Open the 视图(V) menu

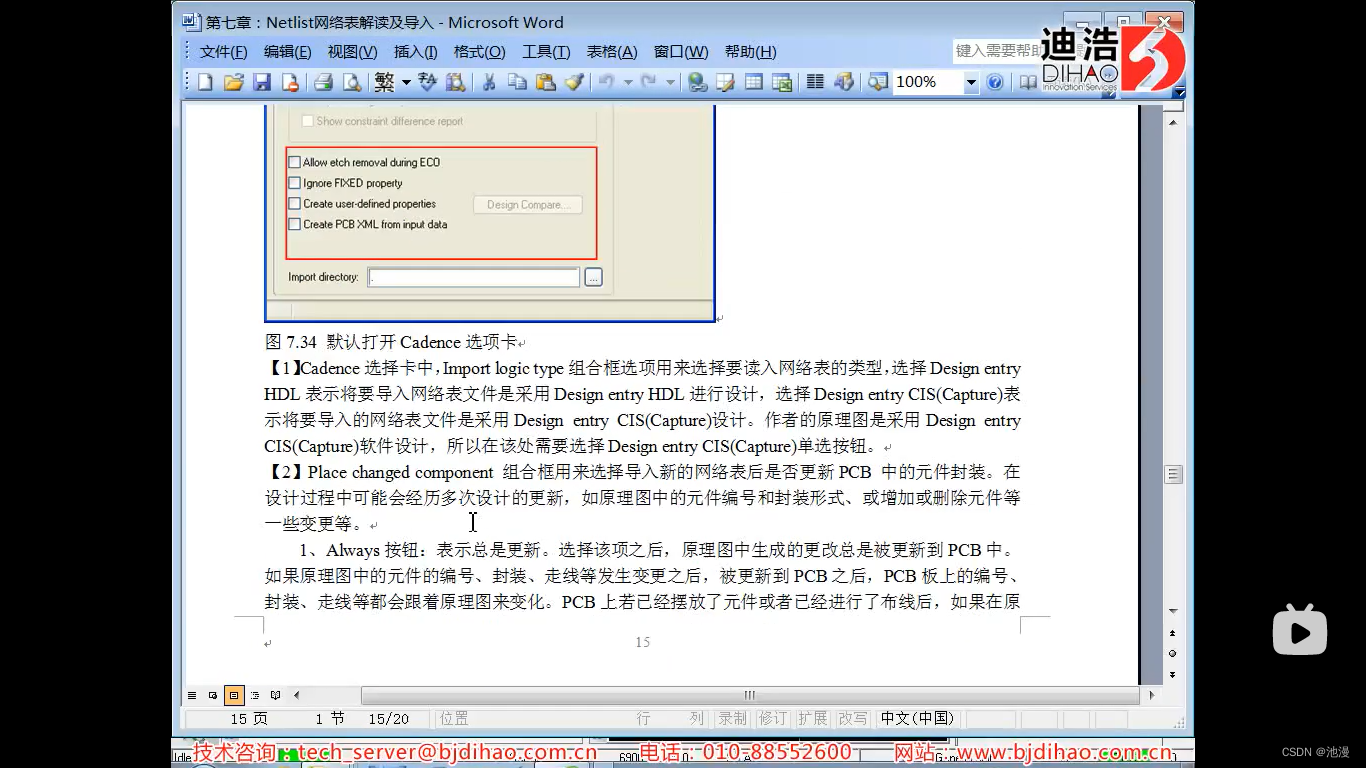[x=352, y=52]
